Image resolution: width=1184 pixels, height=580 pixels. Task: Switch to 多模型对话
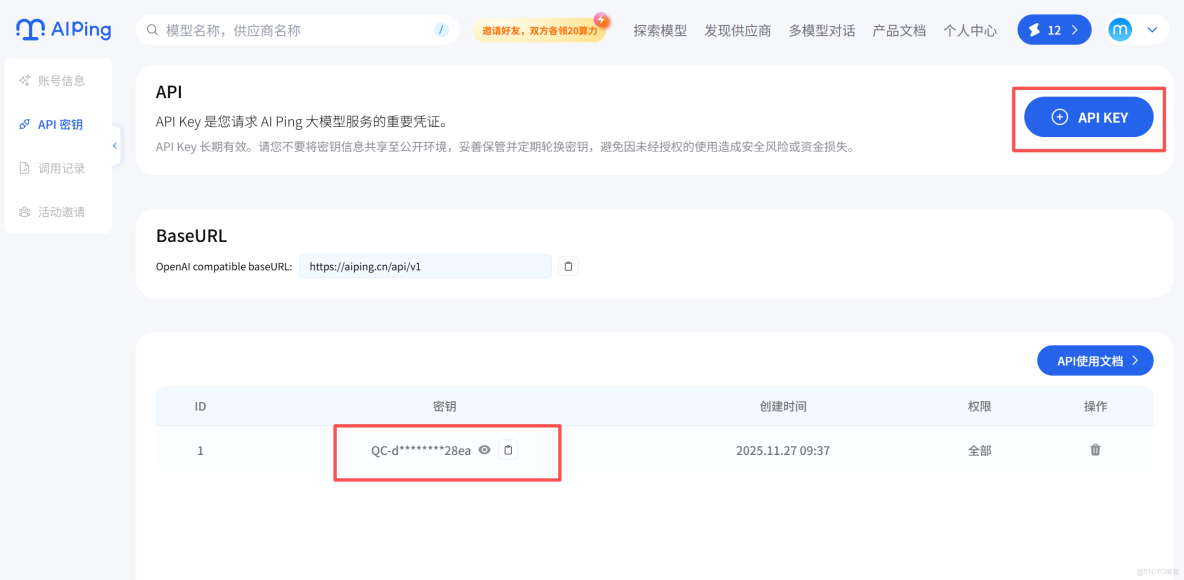click(x=820, y=30)
